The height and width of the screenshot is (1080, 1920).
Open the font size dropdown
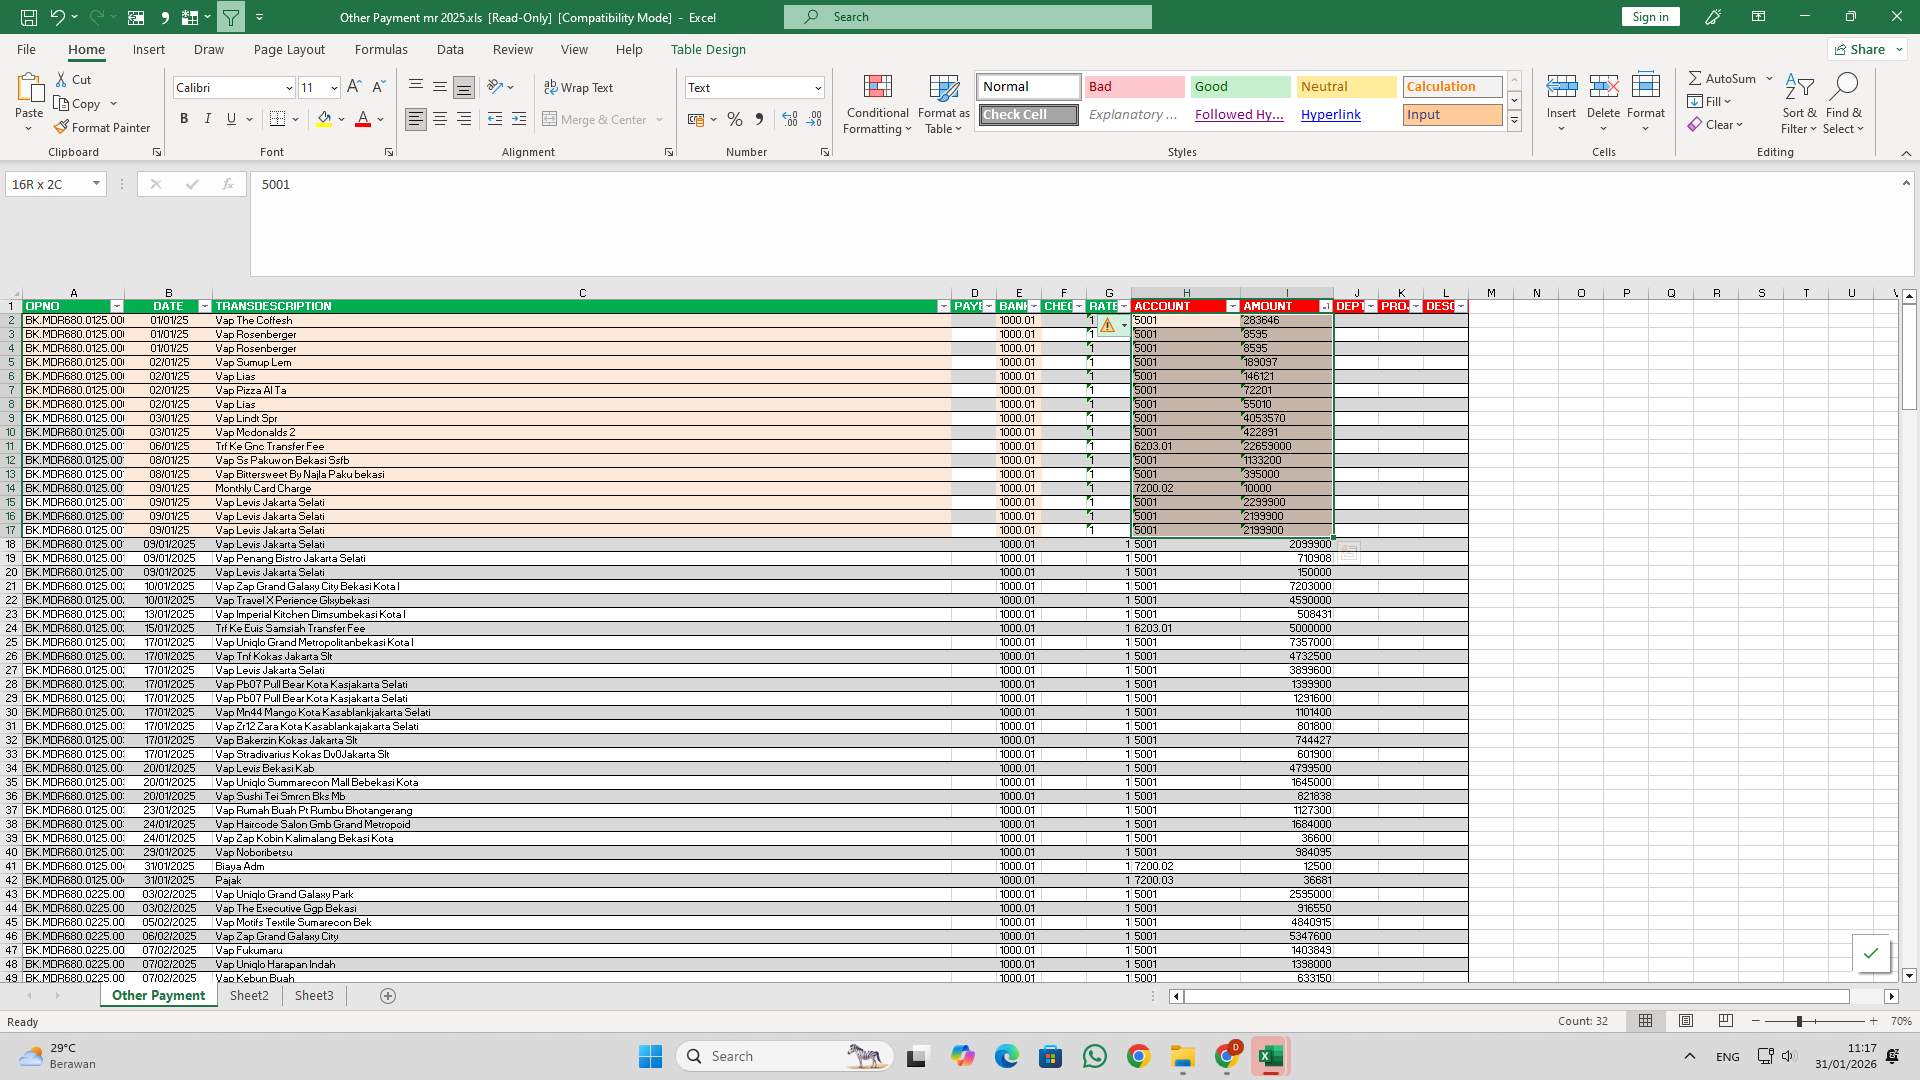[331, 88]
